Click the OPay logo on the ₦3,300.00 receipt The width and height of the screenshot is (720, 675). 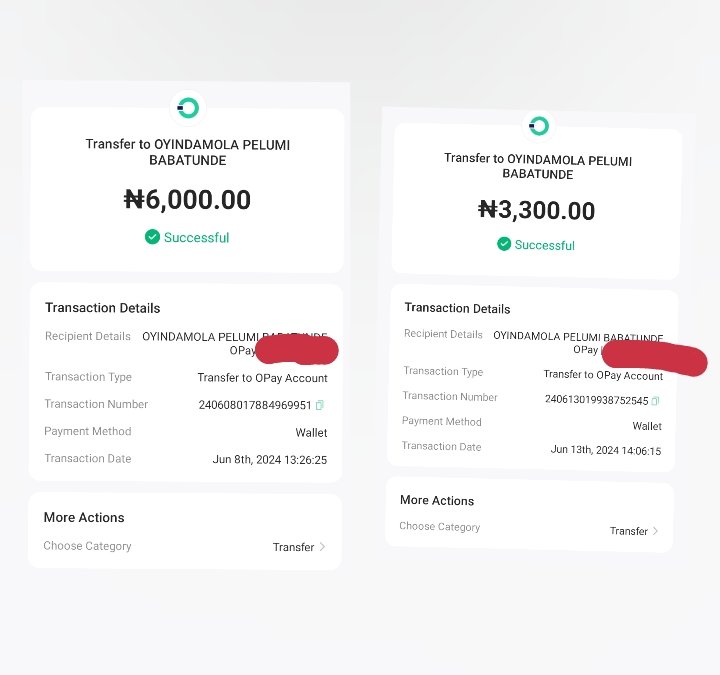click(x=539, y=125)
